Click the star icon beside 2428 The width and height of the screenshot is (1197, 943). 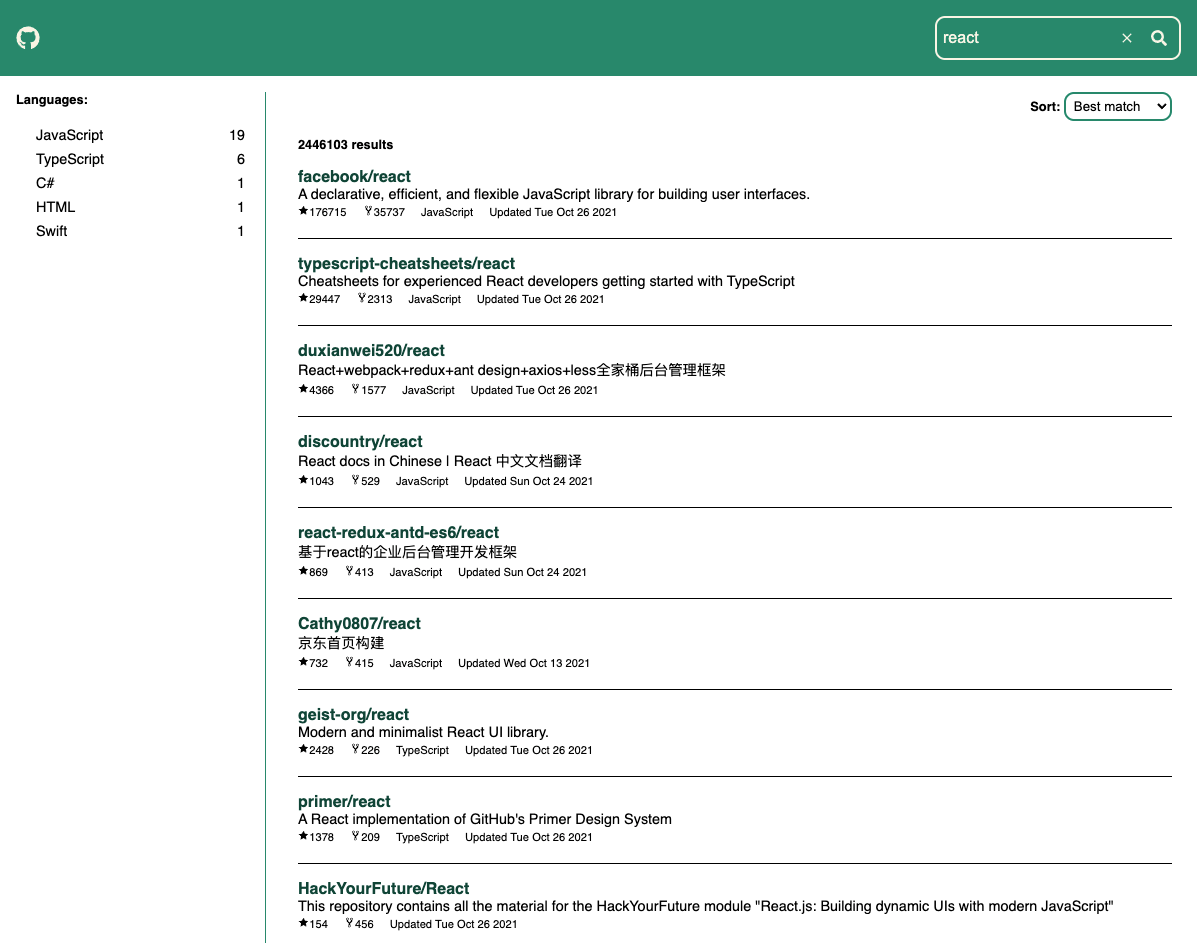click(x=303, y=748)
